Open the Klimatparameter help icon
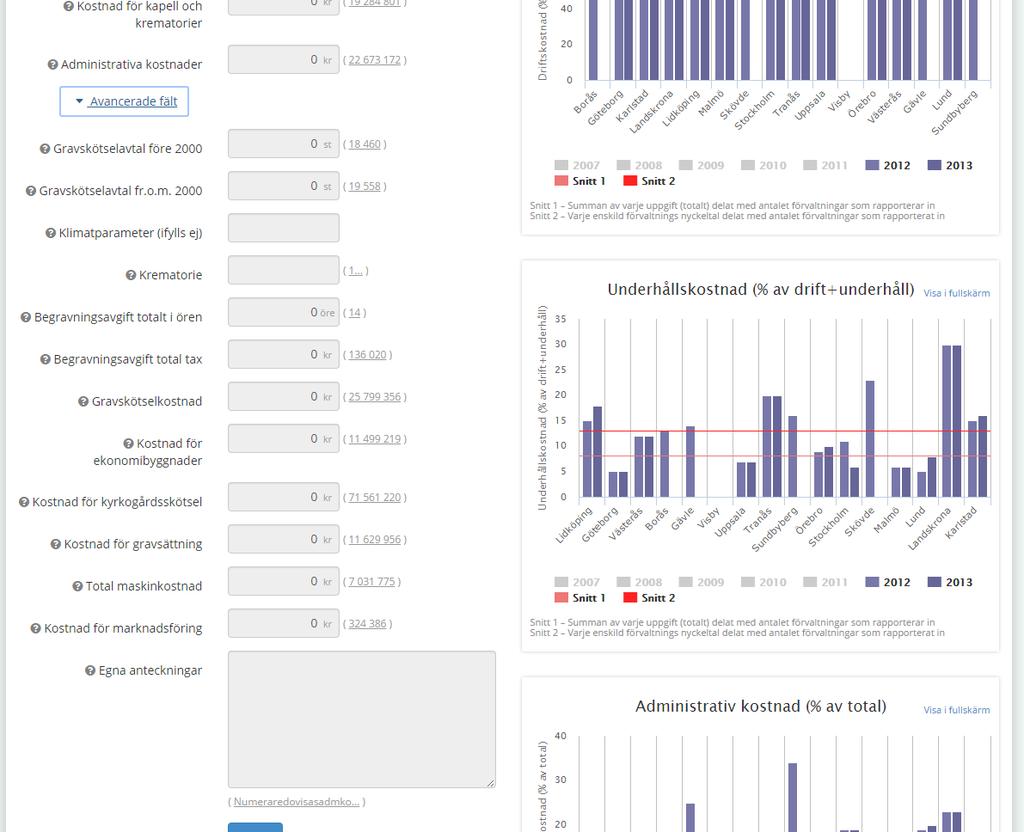Image resolution: width=1024 pixels, height=832 pixels. coord(50,233)
